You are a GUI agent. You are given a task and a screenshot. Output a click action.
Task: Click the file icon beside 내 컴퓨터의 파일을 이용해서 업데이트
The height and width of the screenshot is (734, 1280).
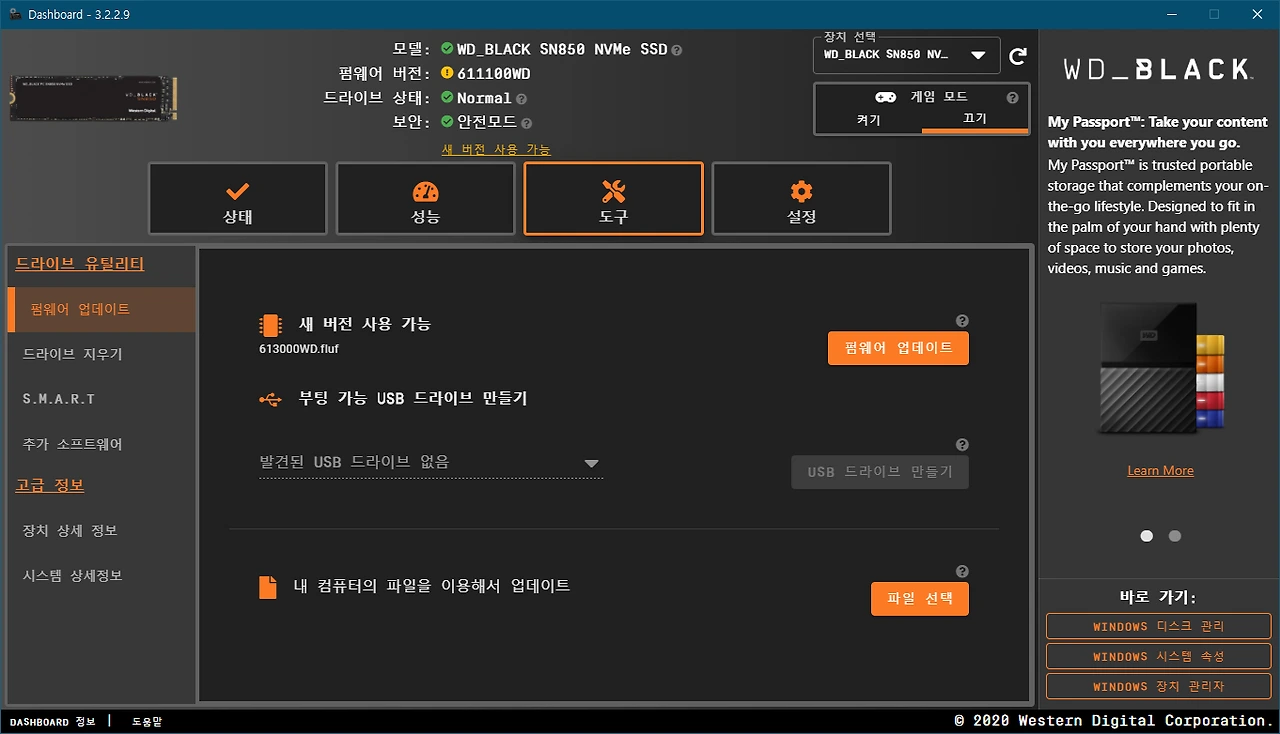(x=268, y=587)
